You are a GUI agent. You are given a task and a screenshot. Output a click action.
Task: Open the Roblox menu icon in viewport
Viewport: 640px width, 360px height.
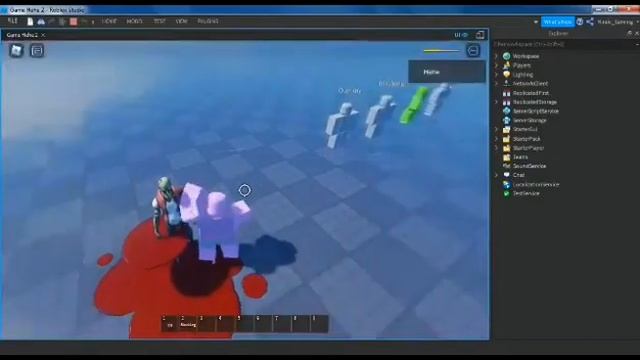click(16, 51)
